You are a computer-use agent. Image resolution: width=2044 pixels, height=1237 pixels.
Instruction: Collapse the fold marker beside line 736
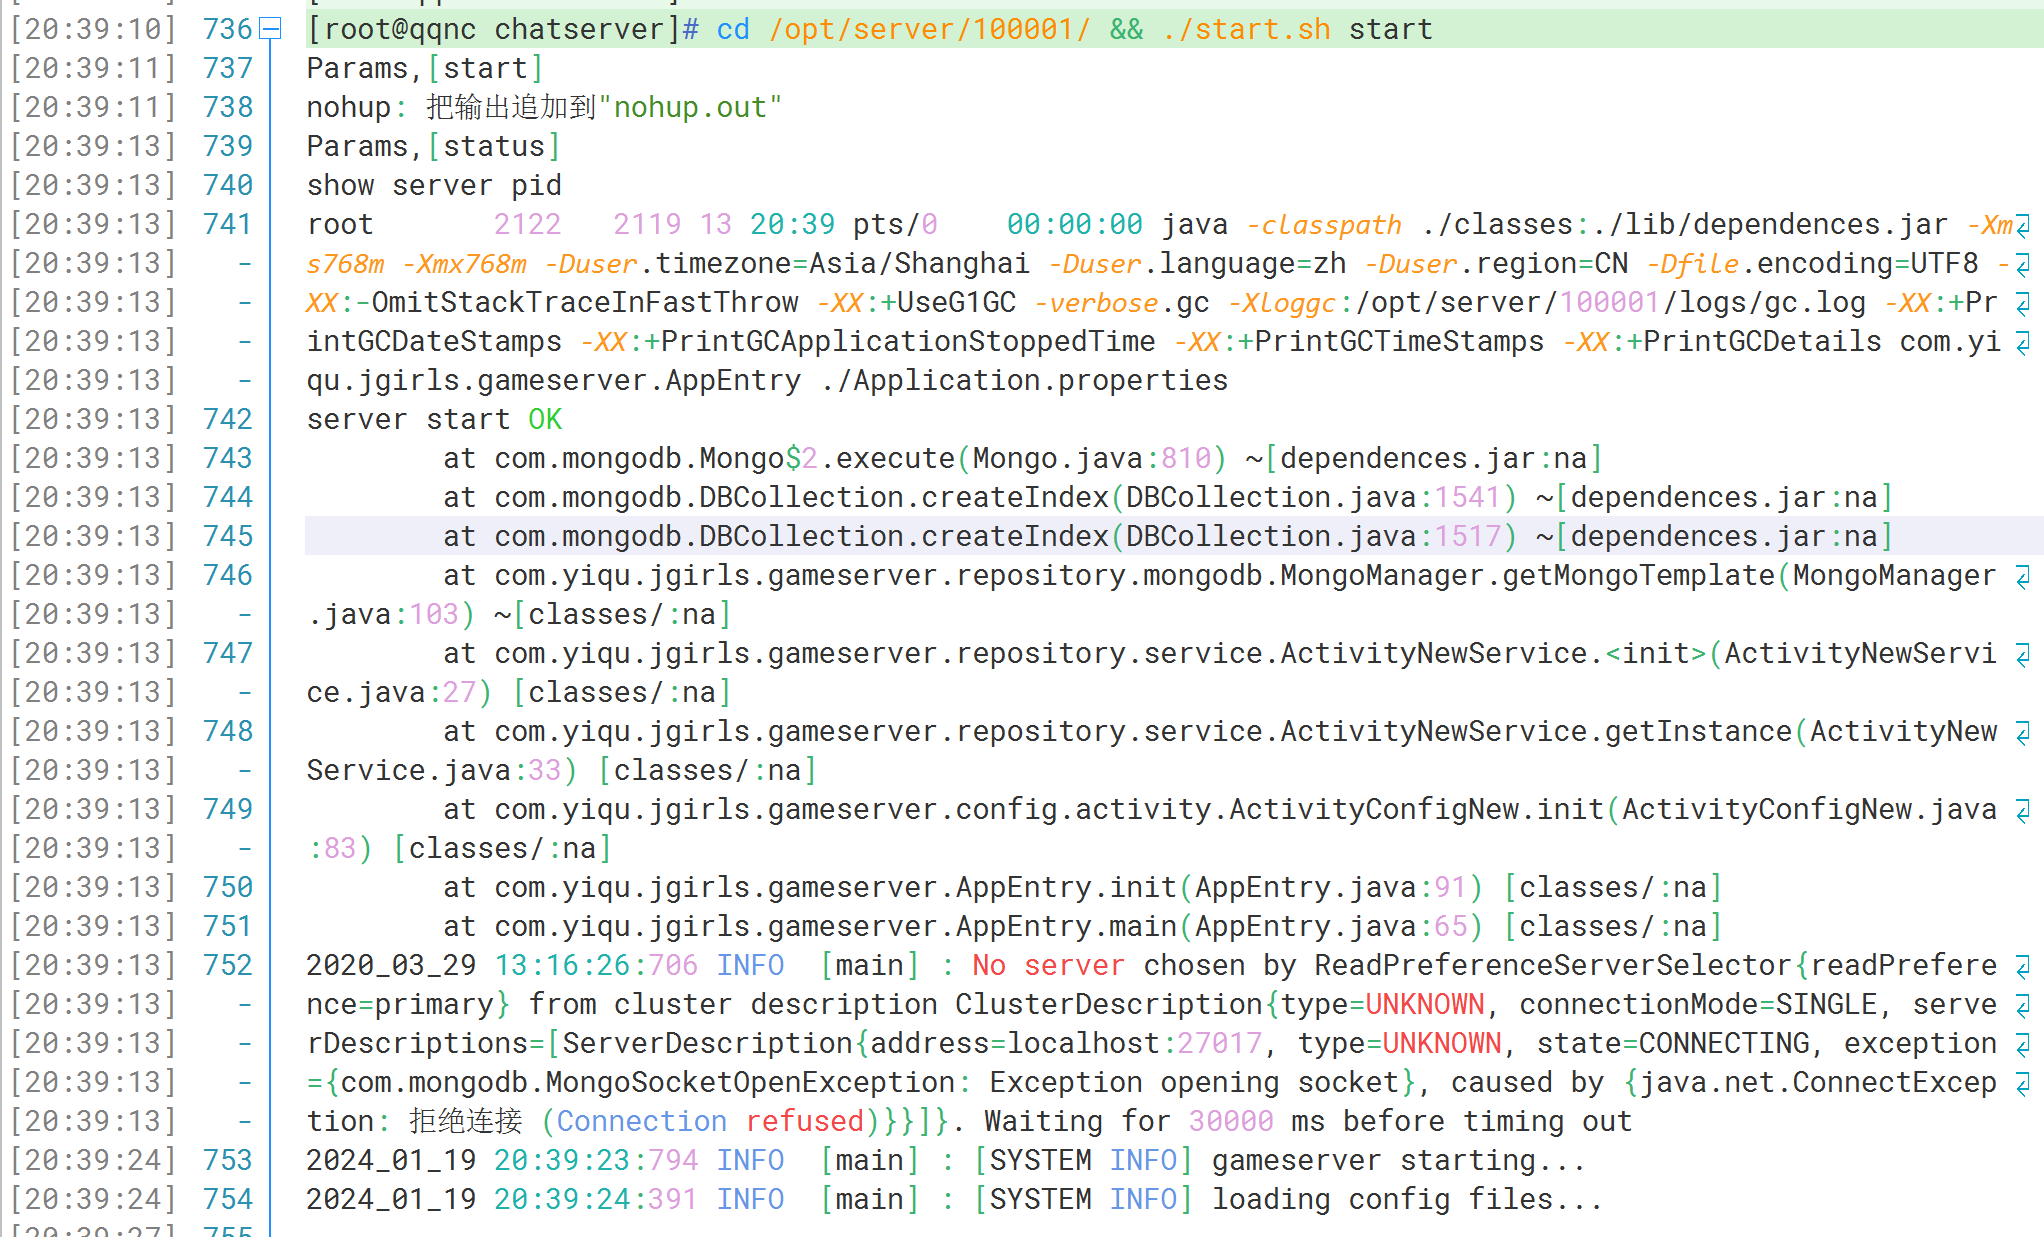click(270, 29)
